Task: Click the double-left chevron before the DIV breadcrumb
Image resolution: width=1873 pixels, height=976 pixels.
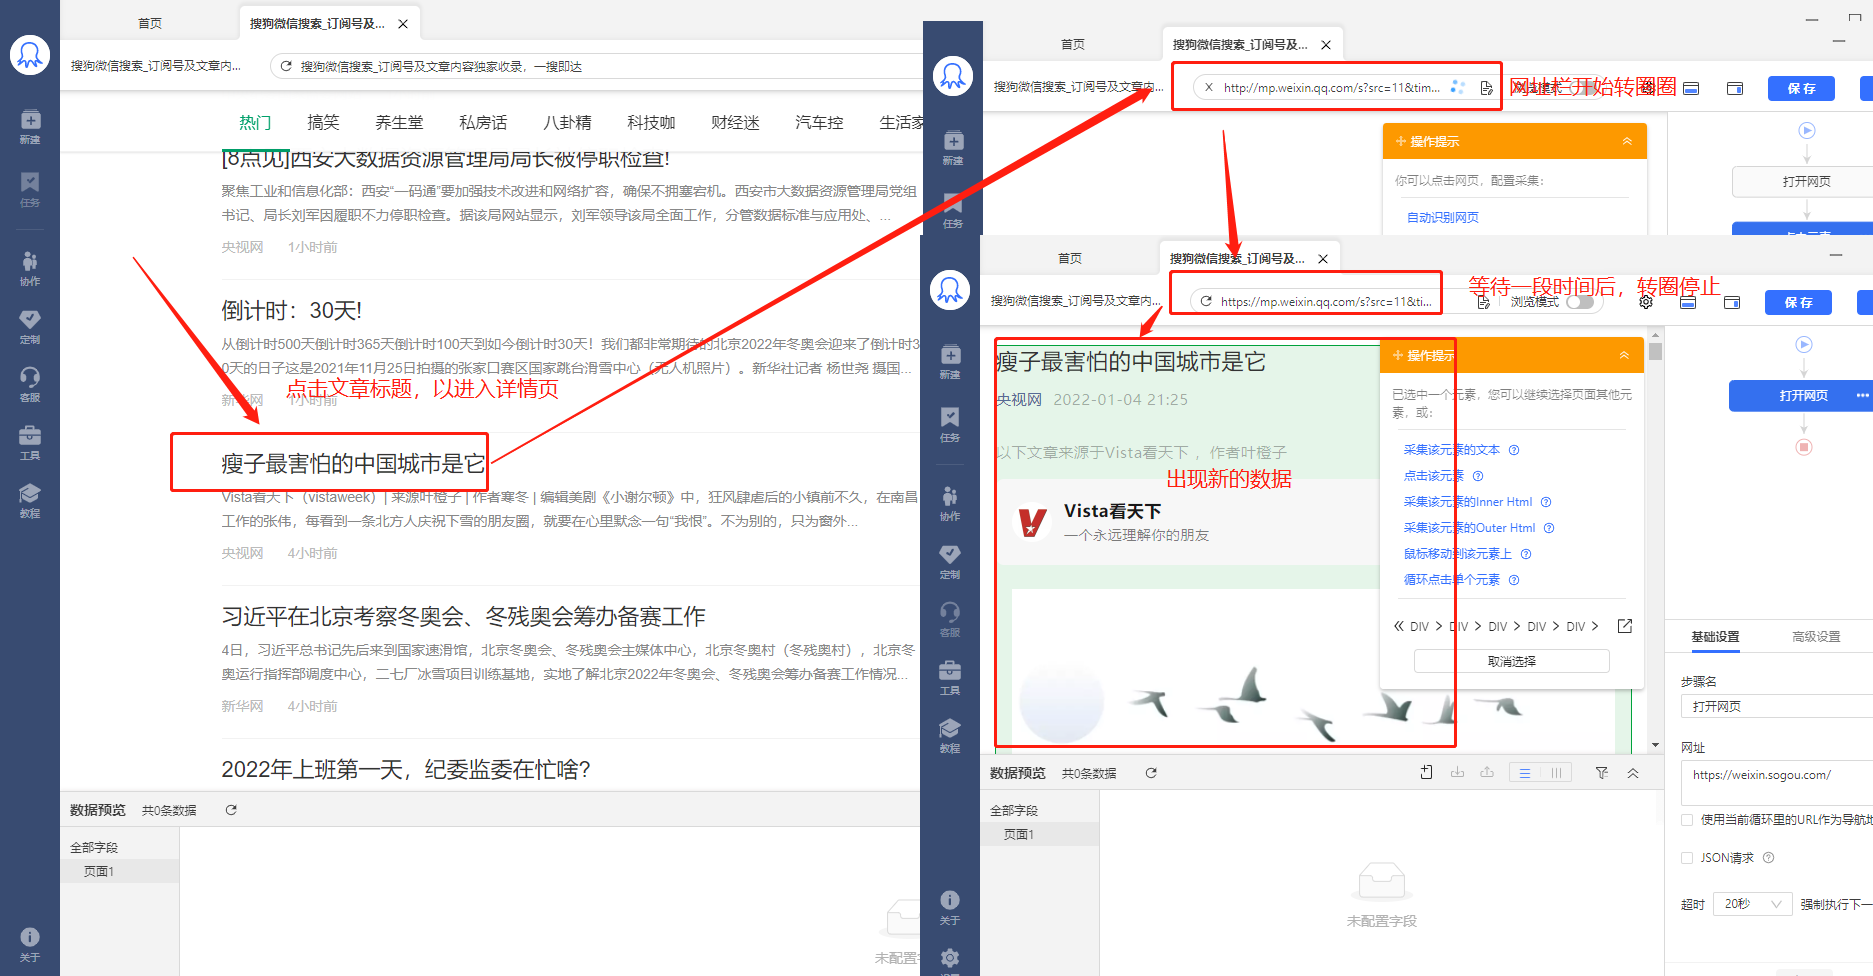Action: (1398, 627)
